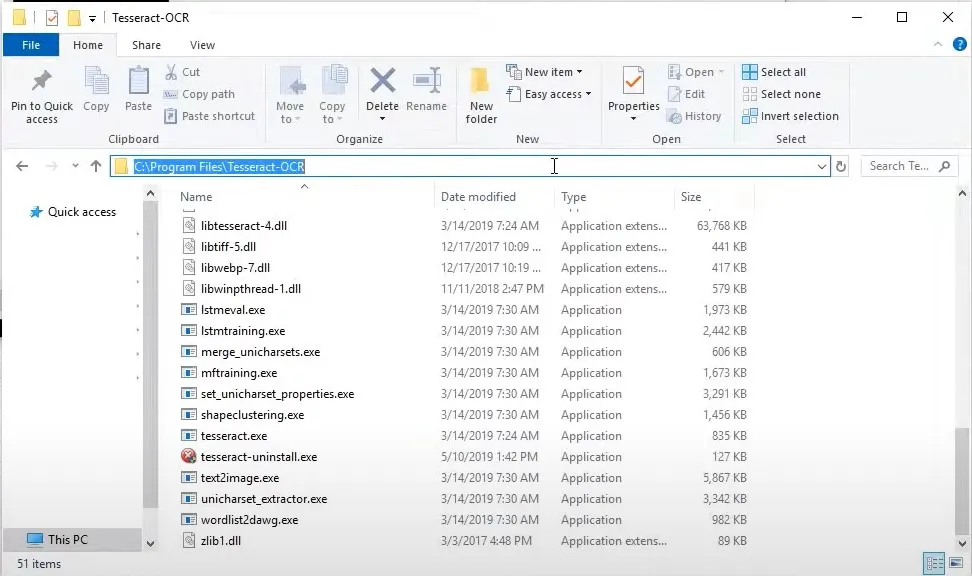Click the file list vertical scrollbar thumb

[962, 481]
